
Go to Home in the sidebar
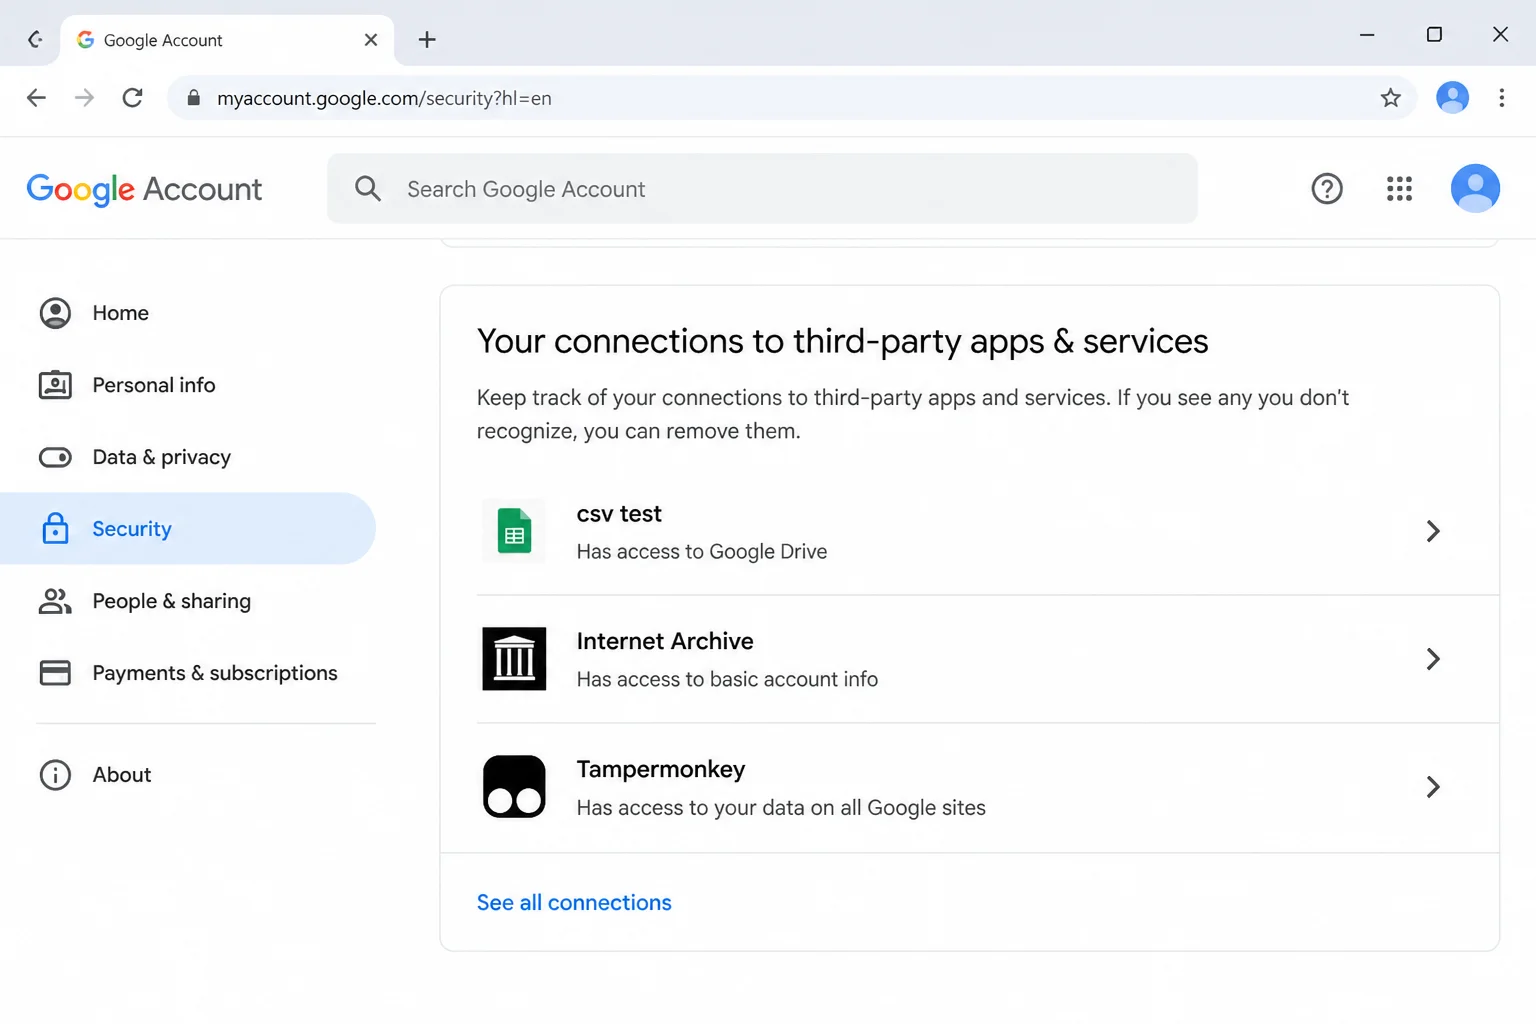(x=188, y=313)
